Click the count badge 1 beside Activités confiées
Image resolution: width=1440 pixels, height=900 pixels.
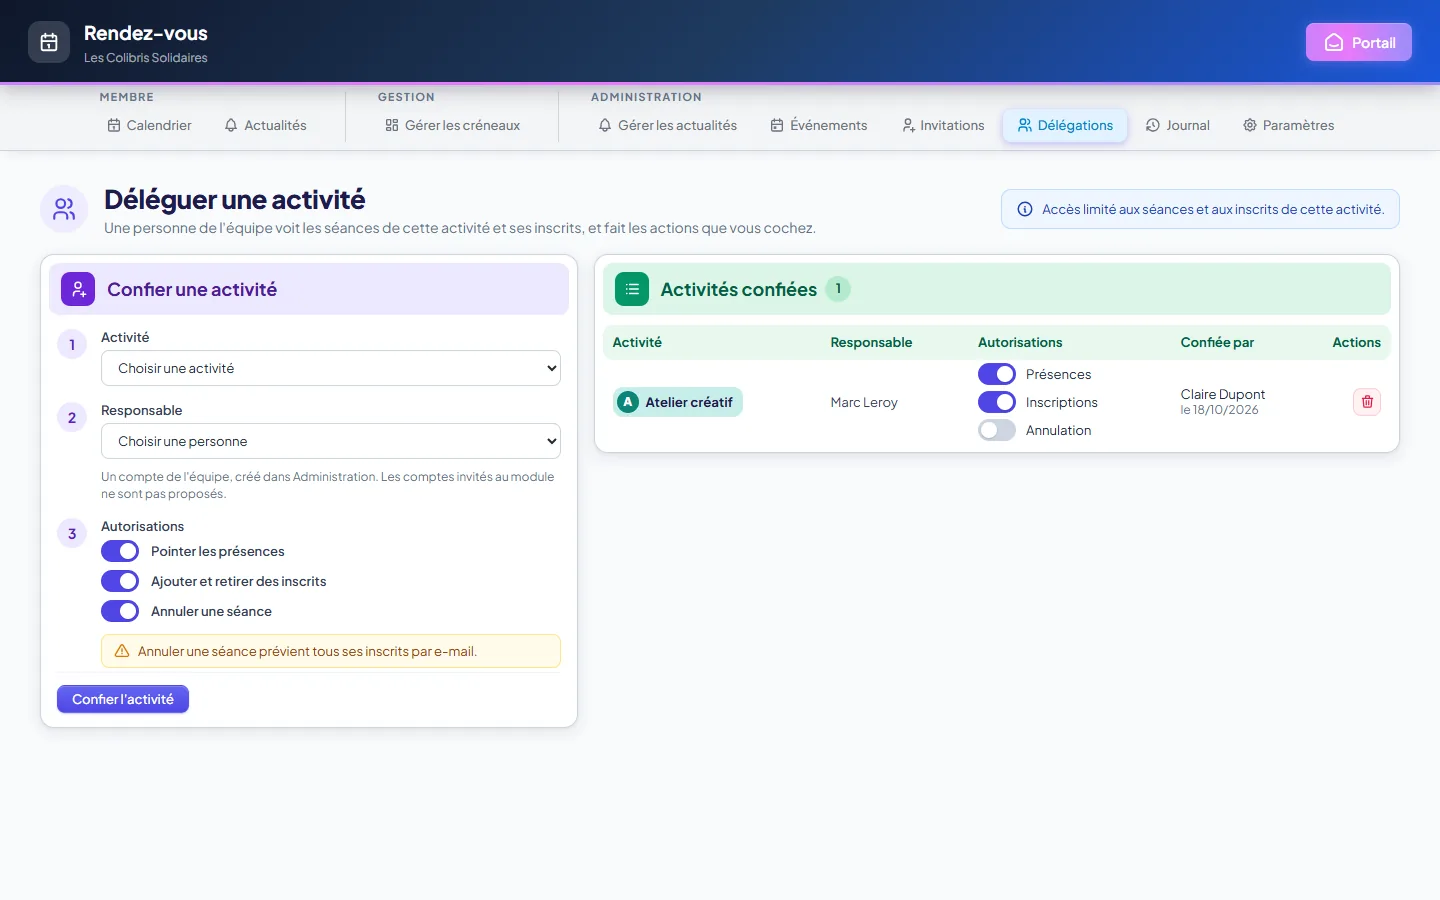tap(838, 289)
